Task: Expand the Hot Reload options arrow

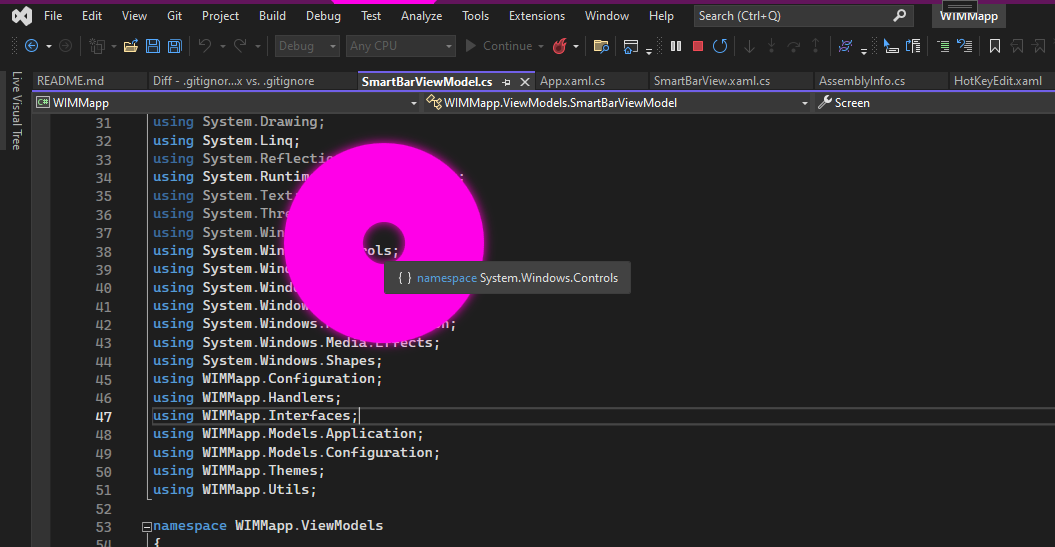Action: 575,46
